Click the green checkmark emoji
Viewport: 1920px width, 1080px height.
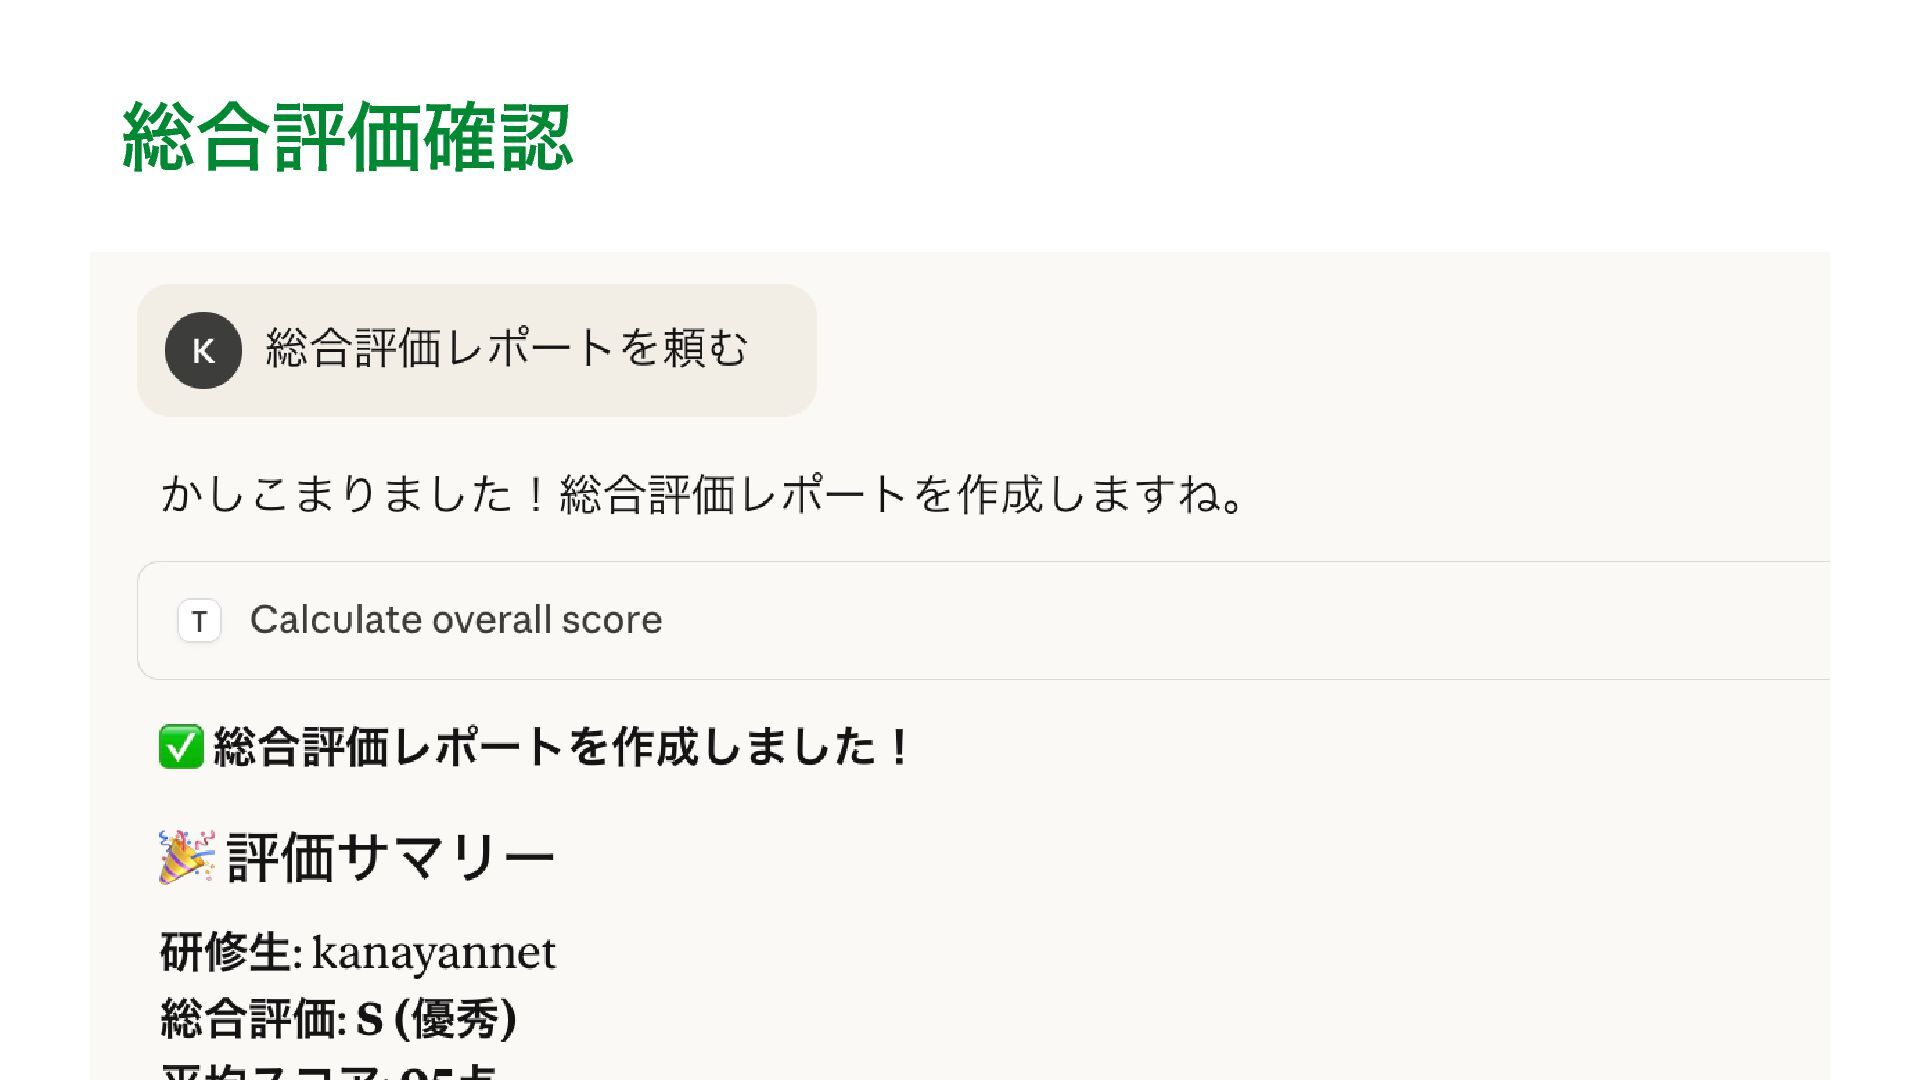181,747
